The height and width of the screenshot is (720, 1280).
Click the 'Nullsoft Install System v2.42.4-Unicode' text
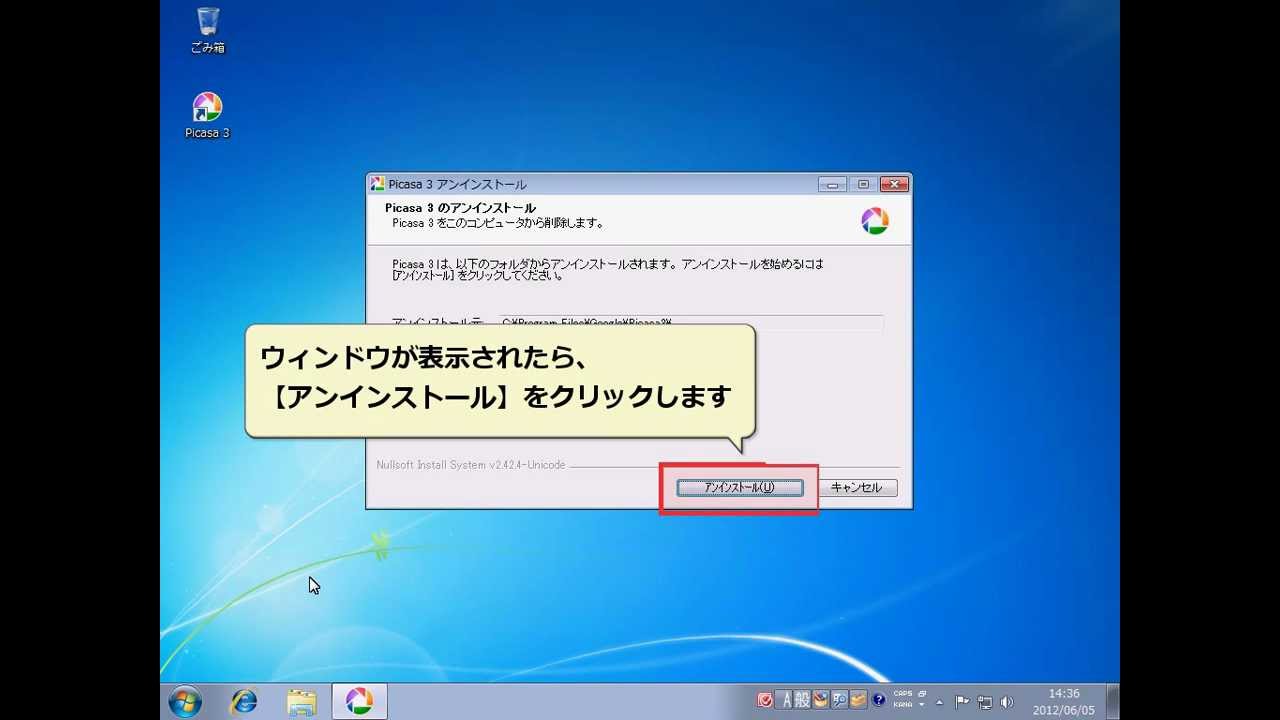click(471, 465)
